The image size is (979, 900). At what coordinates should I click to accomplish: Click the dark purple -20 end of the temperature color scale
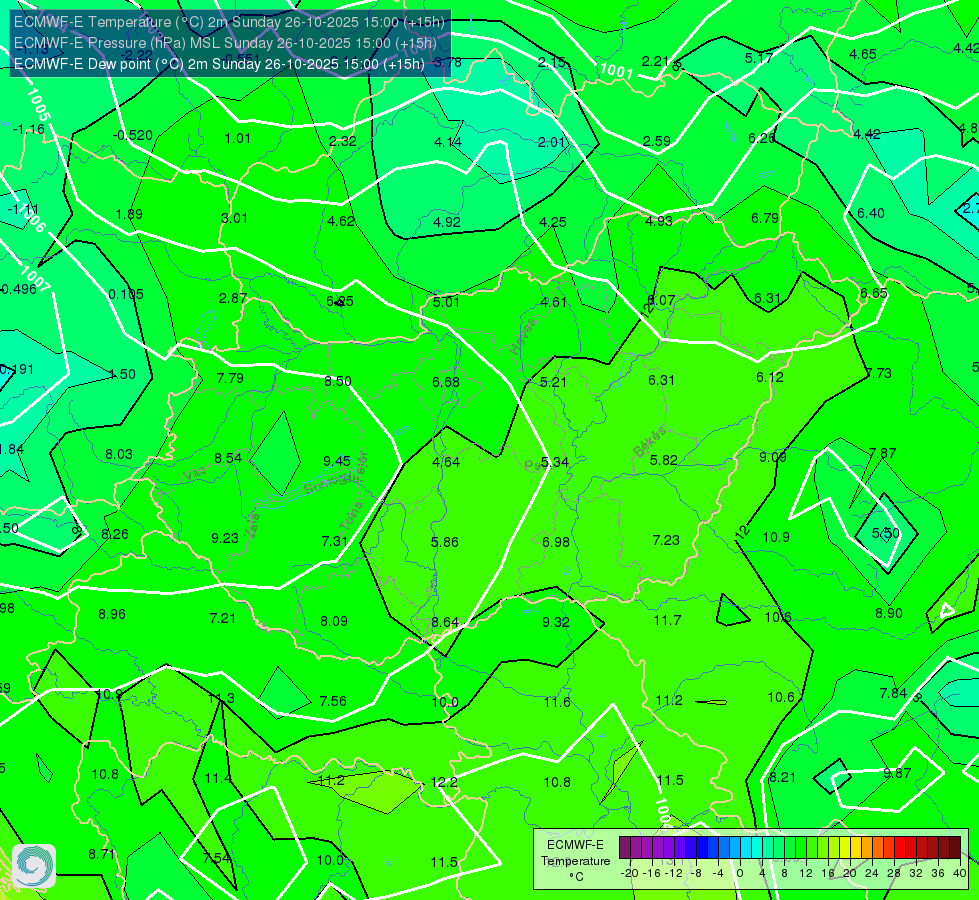(x=625, y=848)
